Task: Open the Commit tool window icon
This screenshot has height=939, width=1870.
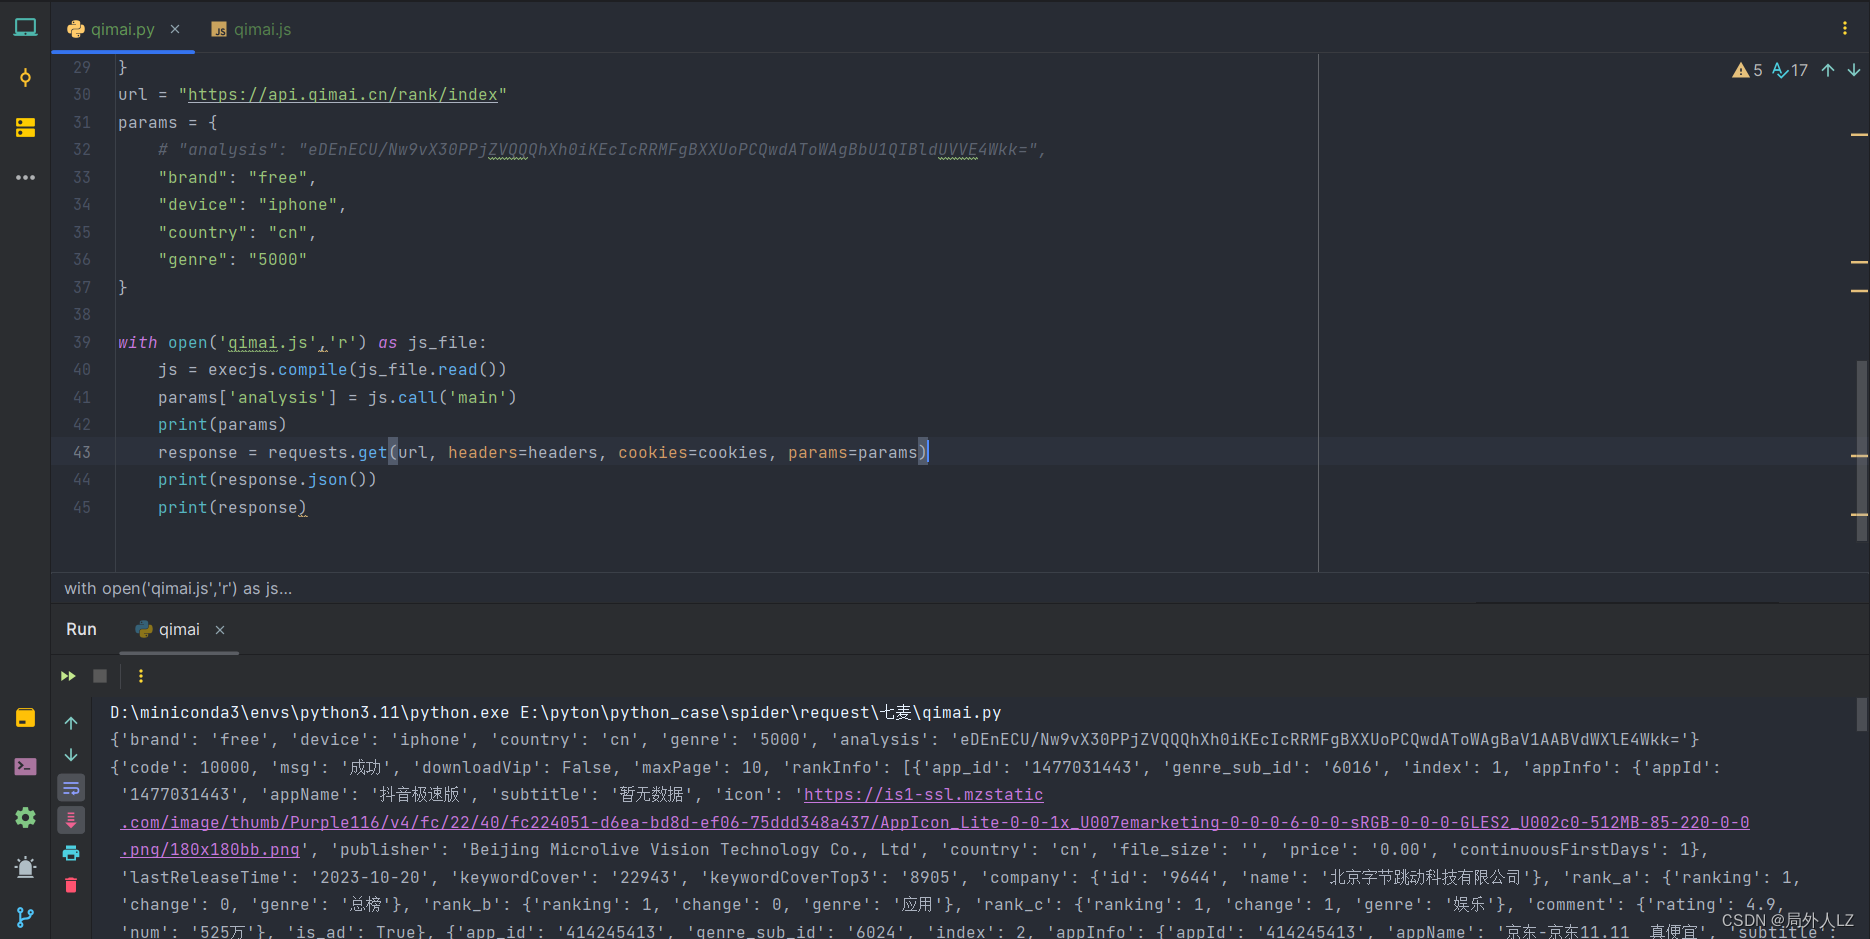Action: tap(25, 78)
